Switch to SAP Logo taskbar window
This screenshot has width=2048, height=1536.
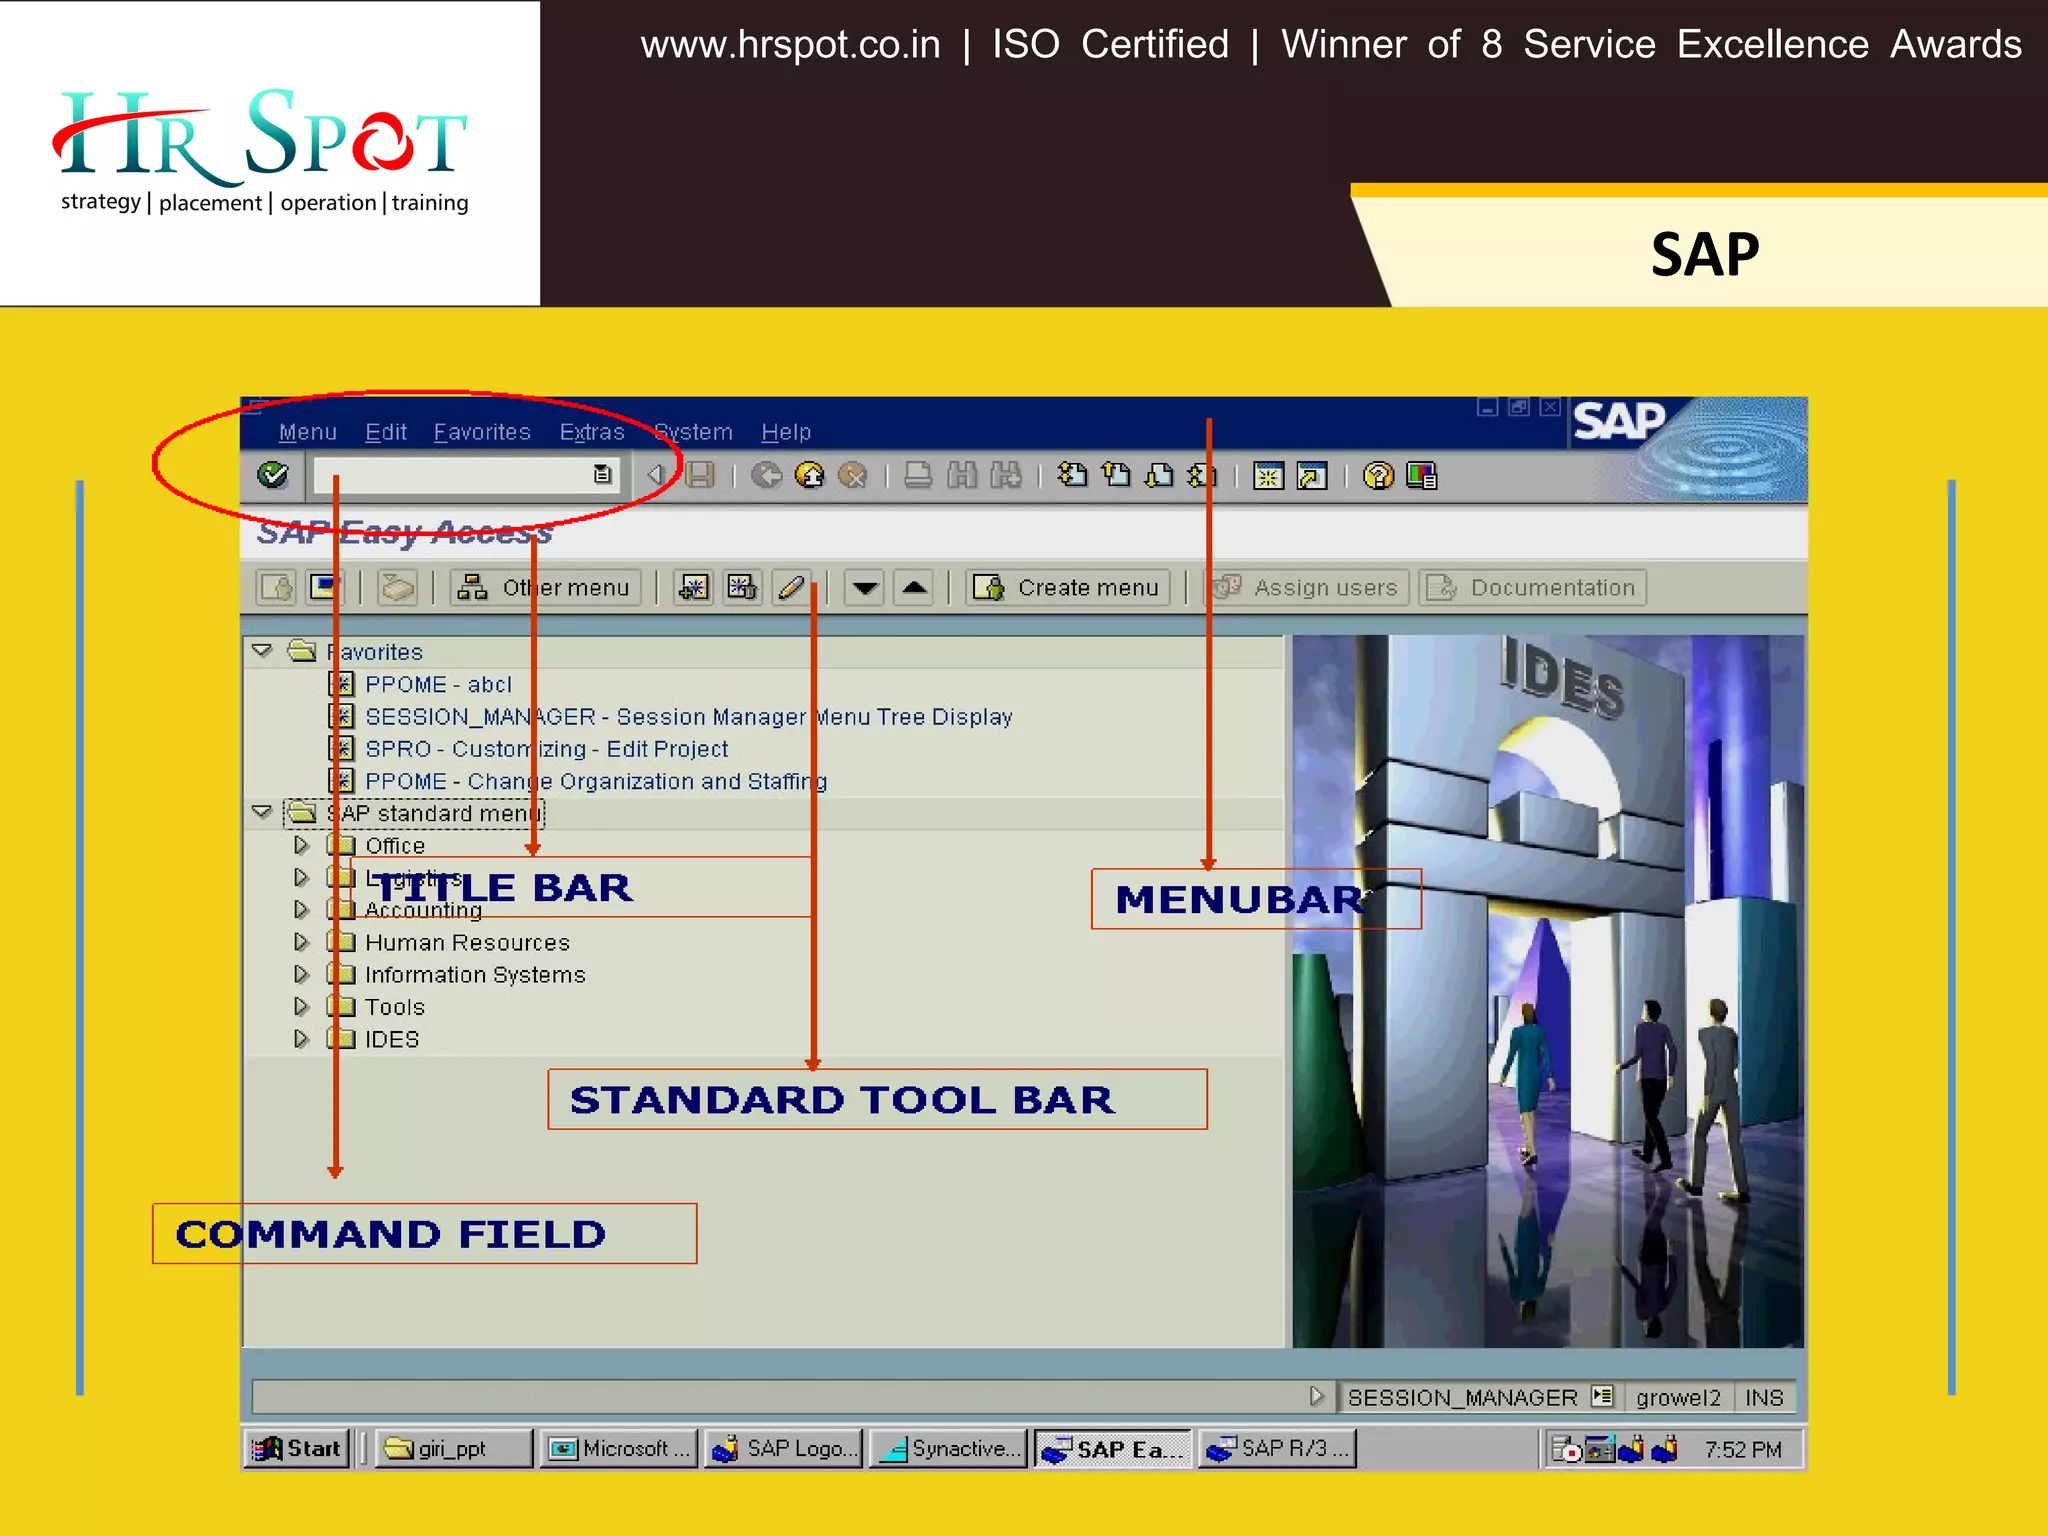click(784, 1448)
